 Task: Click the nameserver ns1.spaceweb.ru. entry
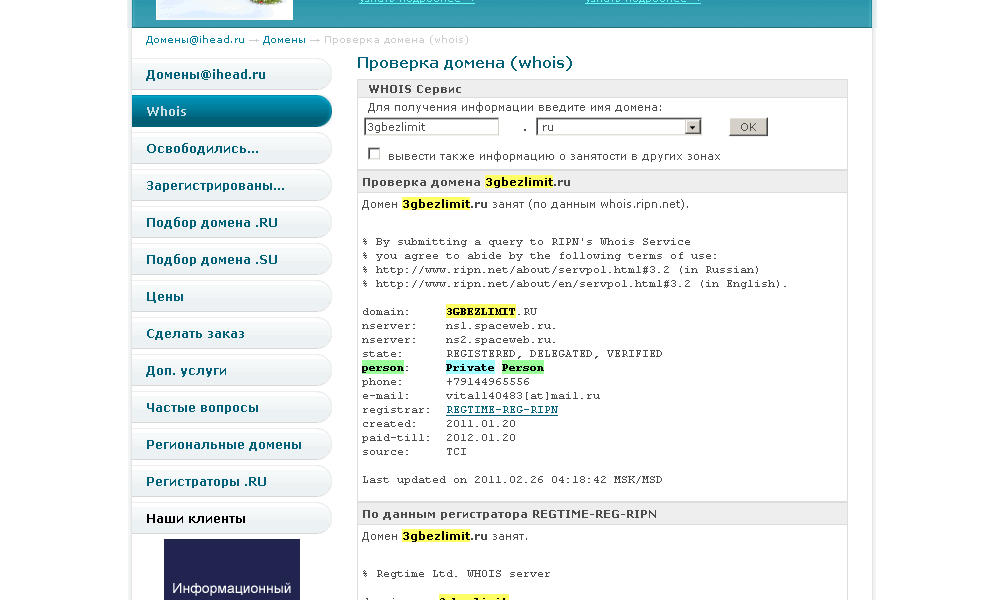[x=501, y=326]
